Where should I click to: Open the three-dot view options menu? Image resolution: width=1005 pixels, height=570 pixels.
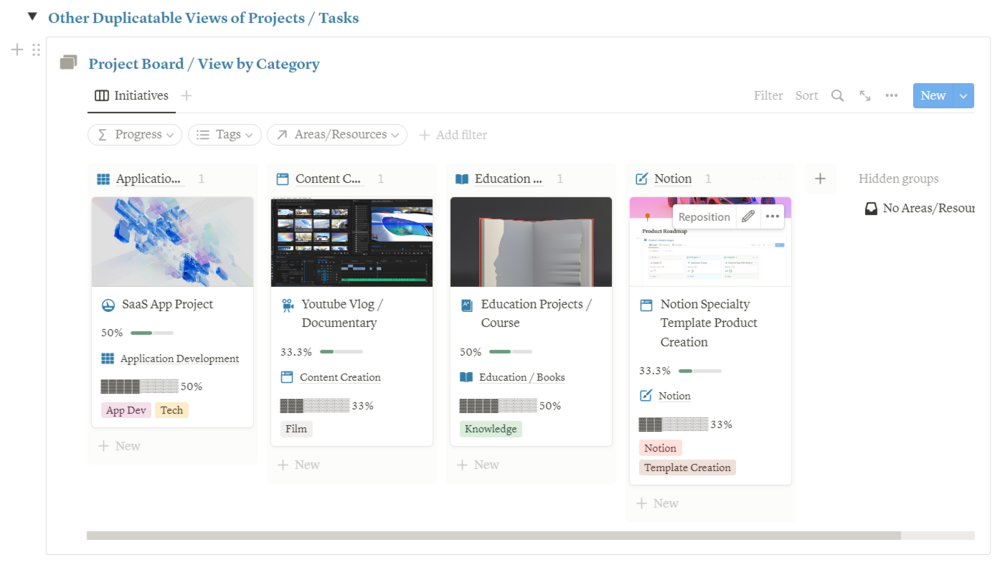pos(891,96)
